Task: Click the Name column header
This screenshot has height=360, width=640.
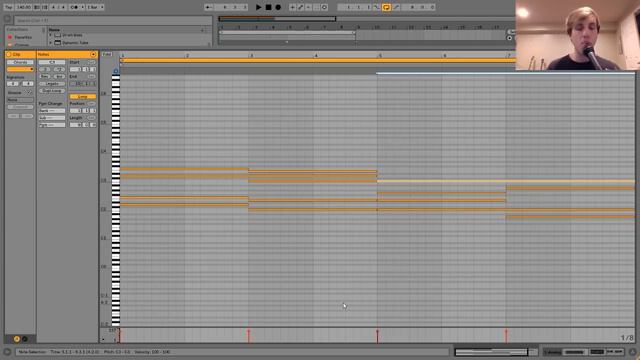Action: 54,30
